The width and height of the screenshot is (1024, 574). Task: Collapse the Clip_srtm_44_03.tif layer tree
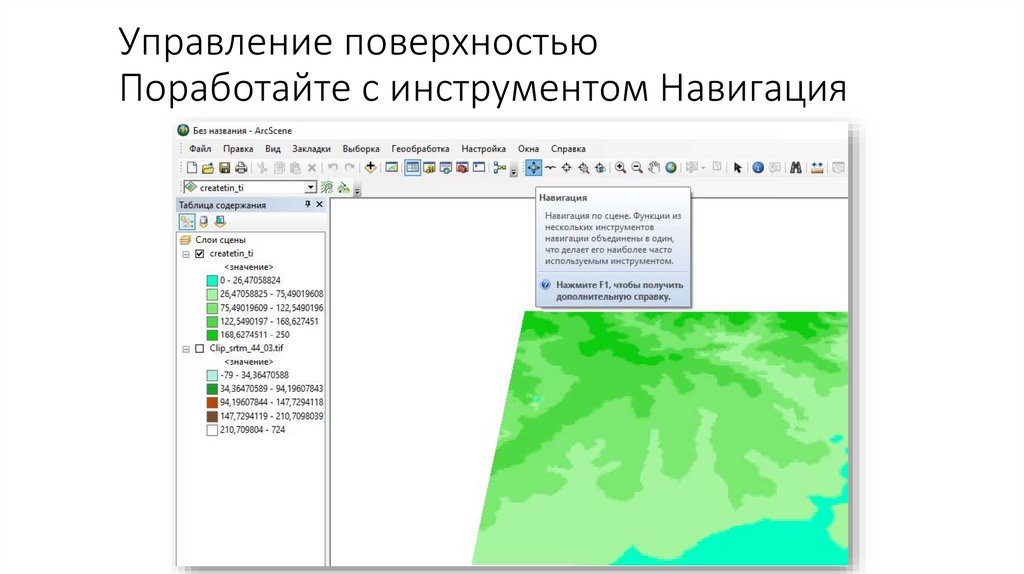(x=186, y=349)
